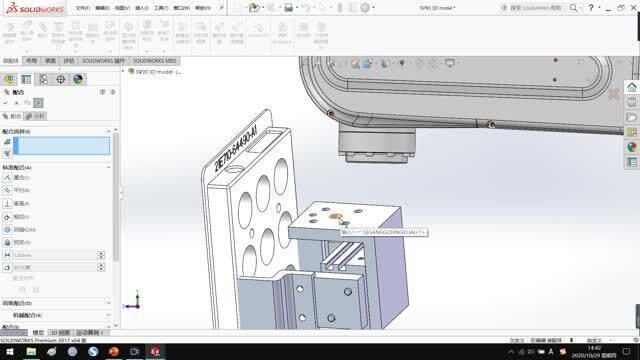Open the Windows Start menu
The image size is (640, 360).
pyautogui.click(x=10, y=351)
